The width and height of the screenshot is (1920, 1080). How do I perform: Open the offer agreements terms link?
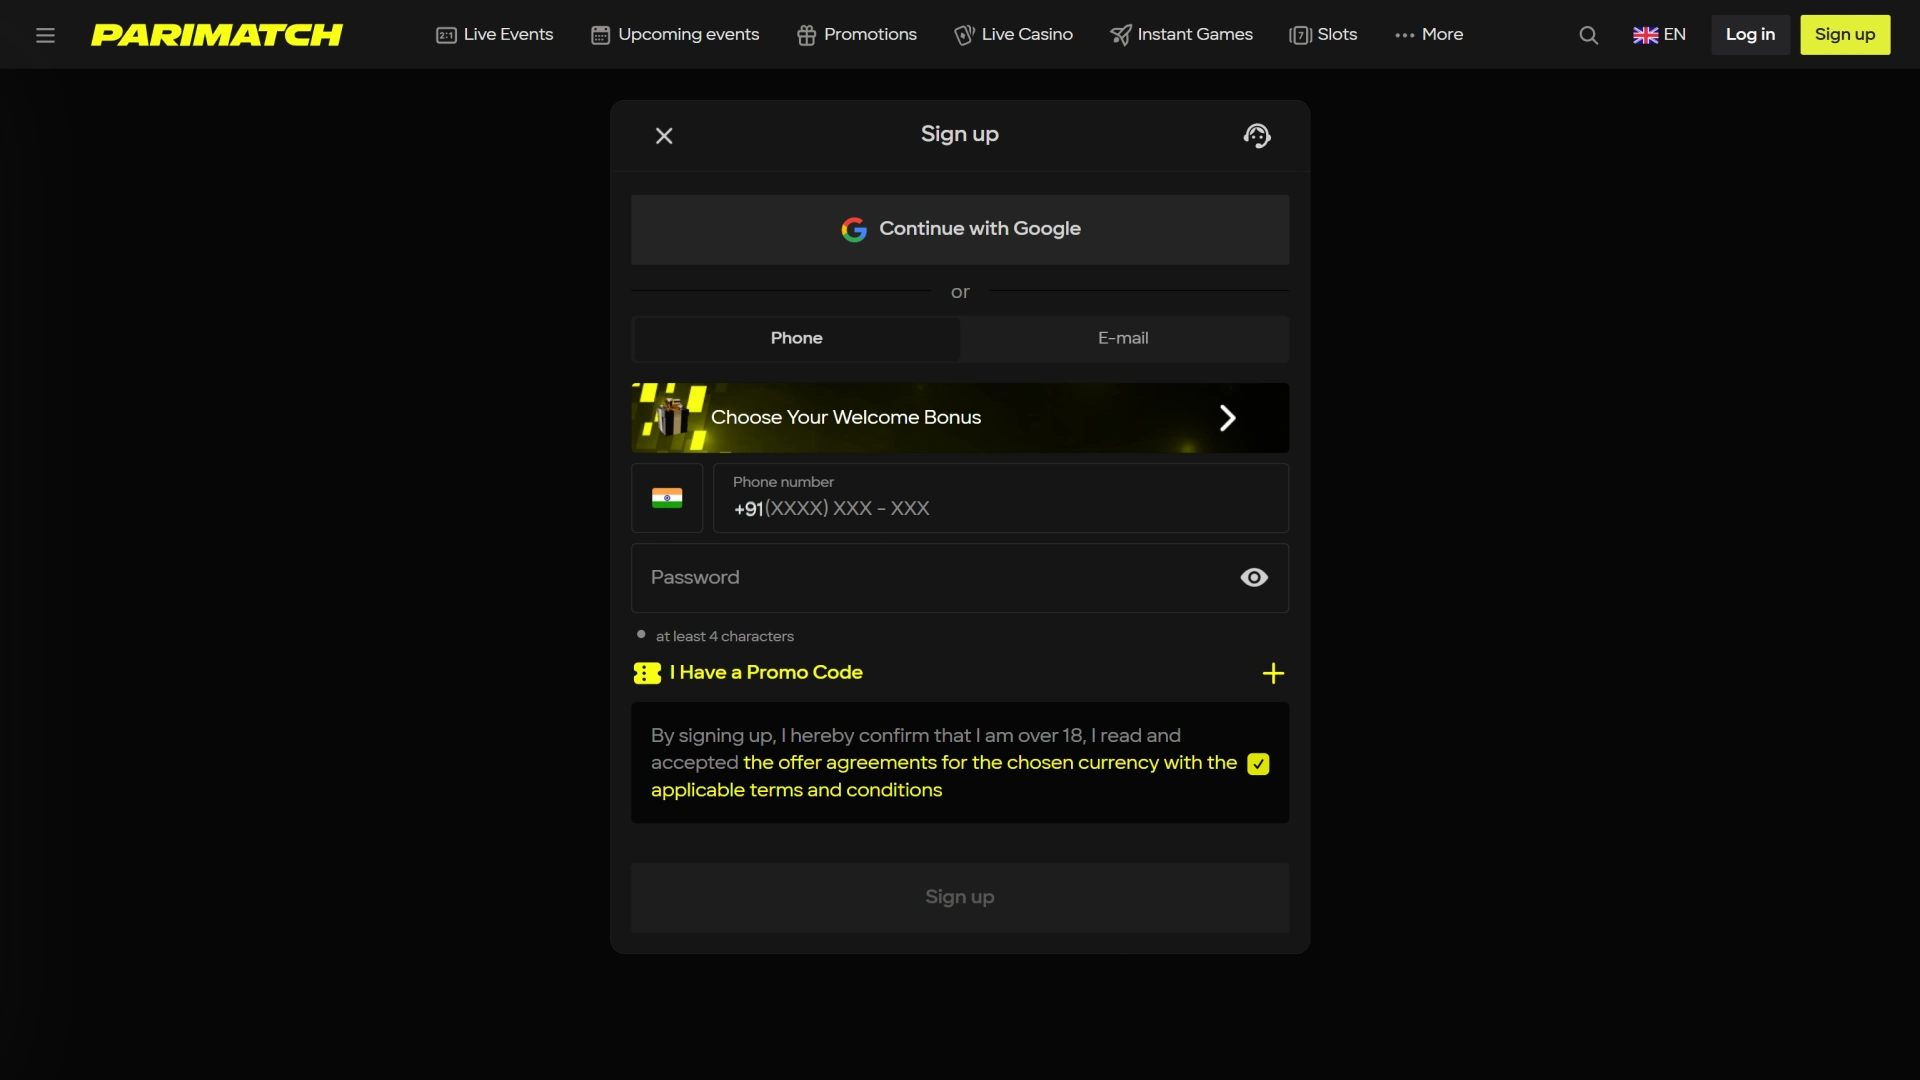(x=989, y=763)
